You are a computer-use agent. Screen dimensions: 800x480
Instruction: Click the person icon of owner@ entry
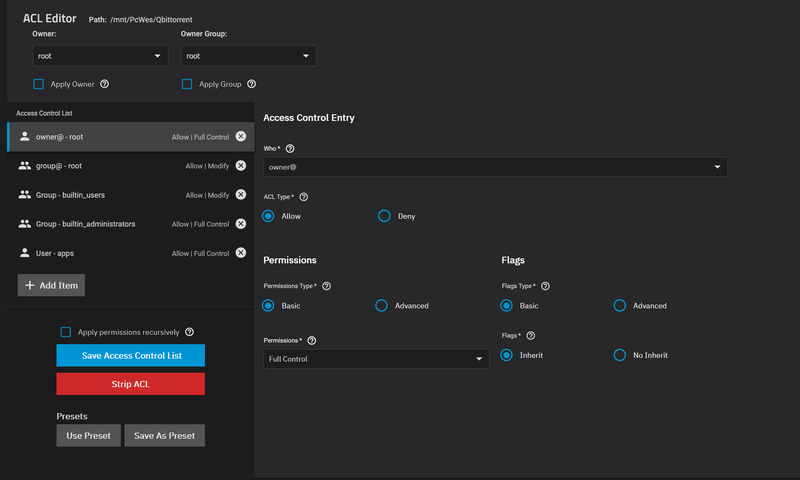(x=24, y=136)
